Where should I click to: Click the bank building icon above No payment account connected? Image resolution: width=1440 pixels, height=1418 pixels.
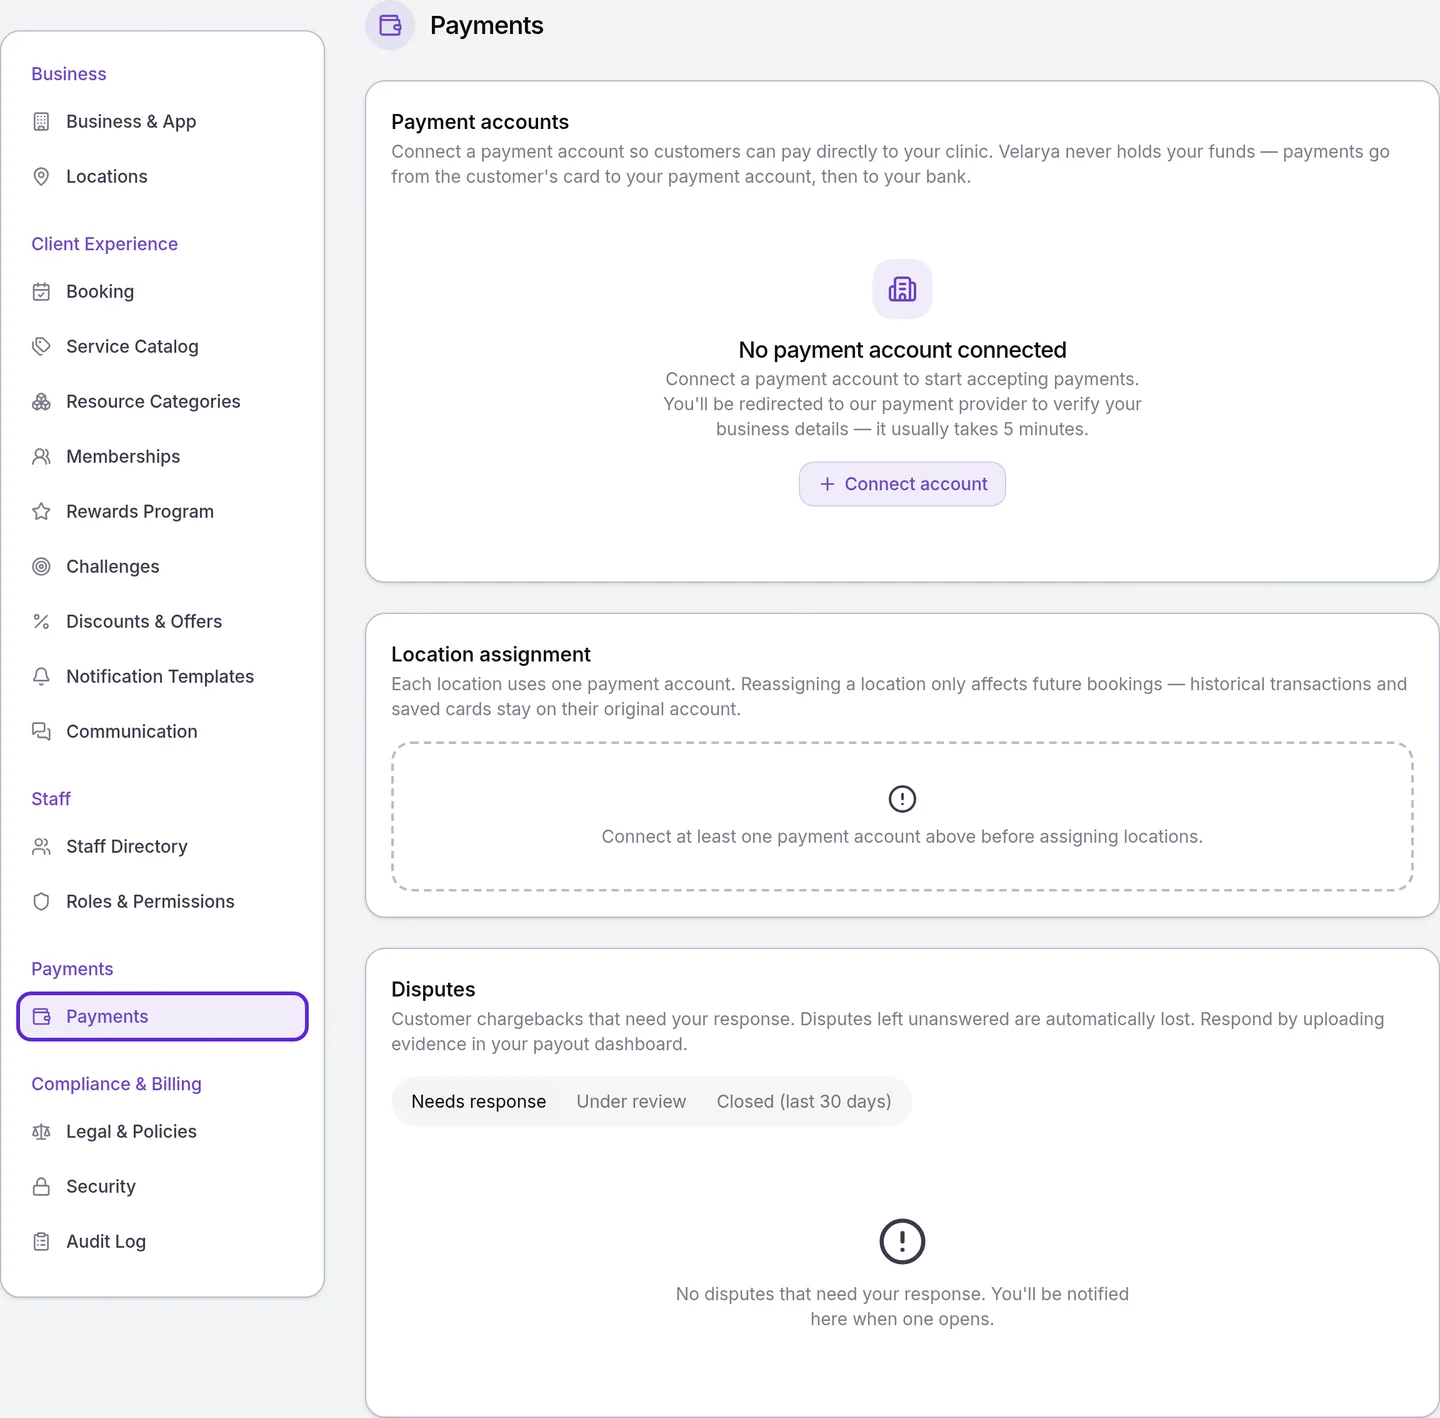pyautogui.click(x=902, y=289)
